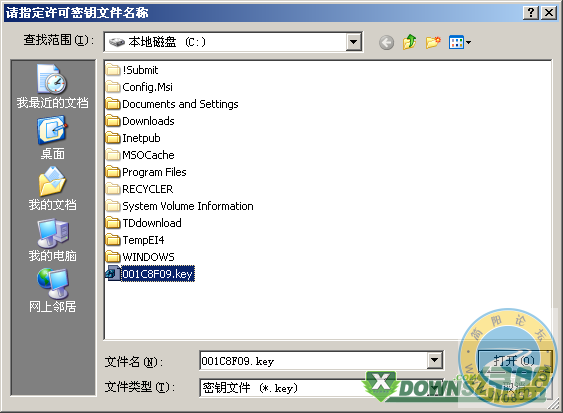The image size is (563, 413).
Task: Click the file name text field
Action: point(313,361)
